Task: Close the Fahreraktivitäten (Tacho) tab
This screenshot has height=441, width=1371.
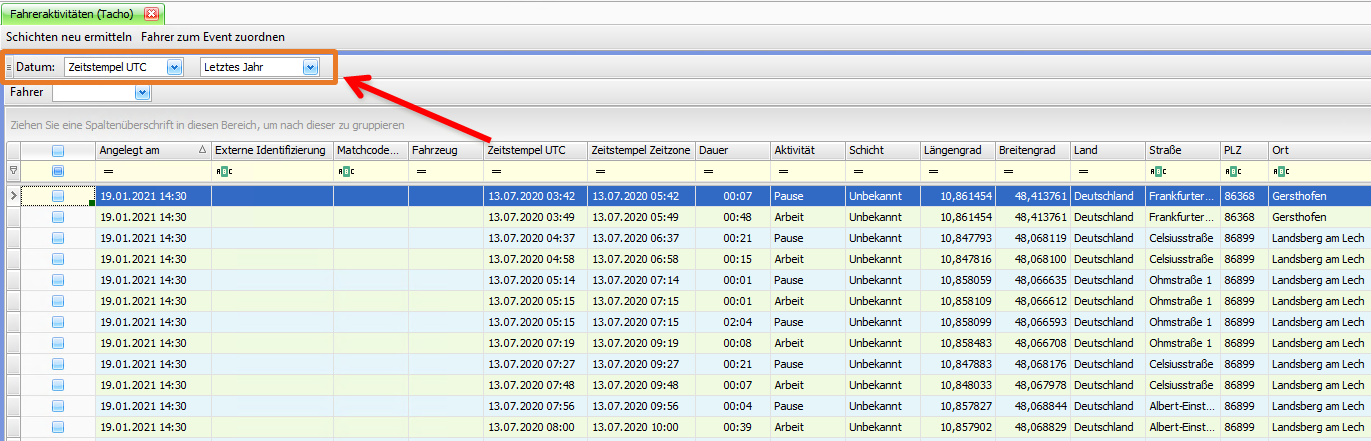Action: [151, 14]
